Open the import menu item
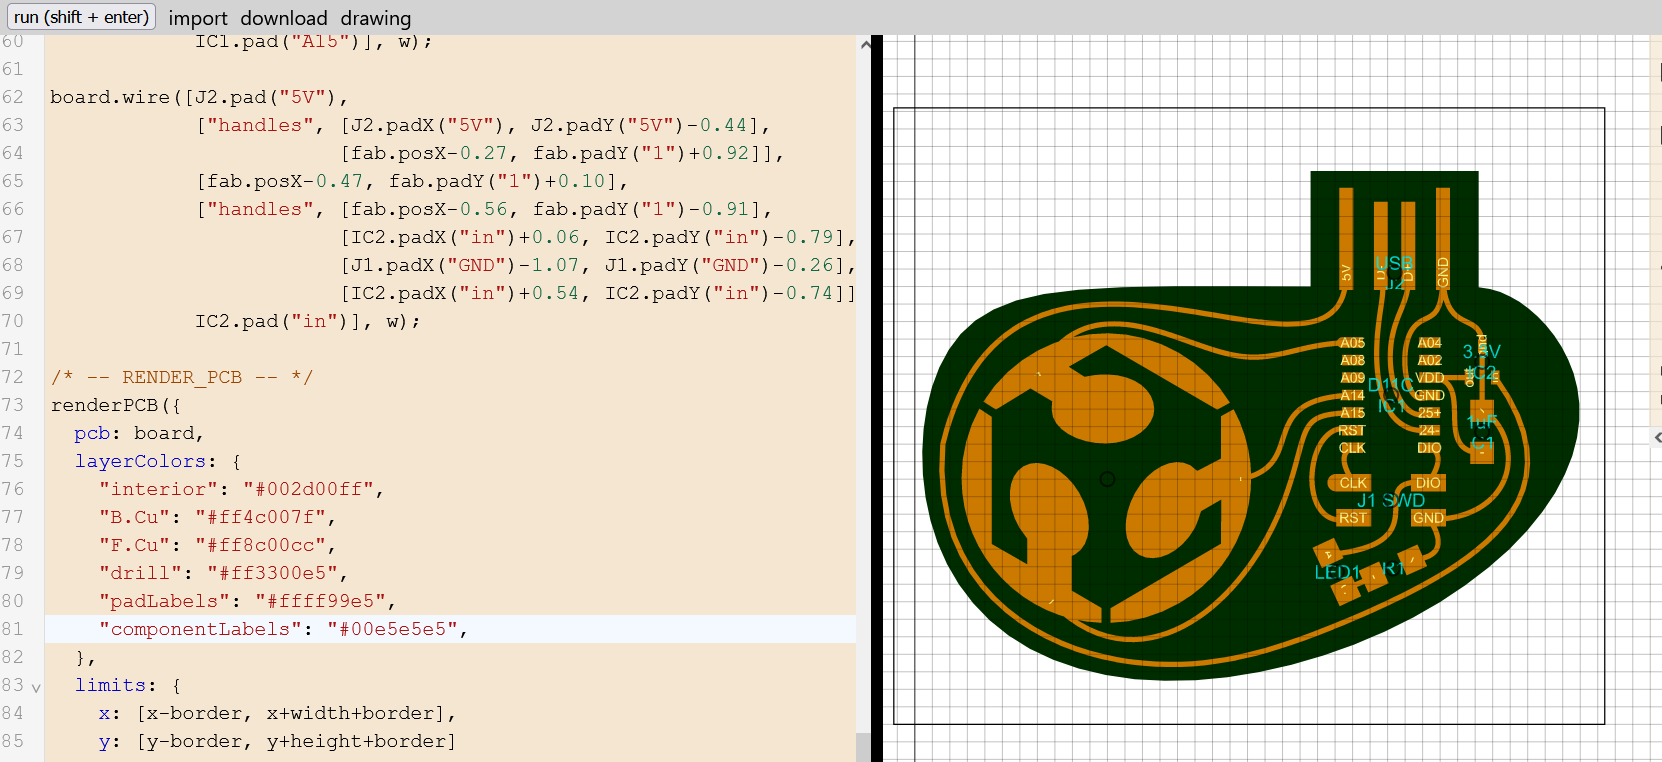The width and height of the screenshot is (1662, 762). point(198,18)
